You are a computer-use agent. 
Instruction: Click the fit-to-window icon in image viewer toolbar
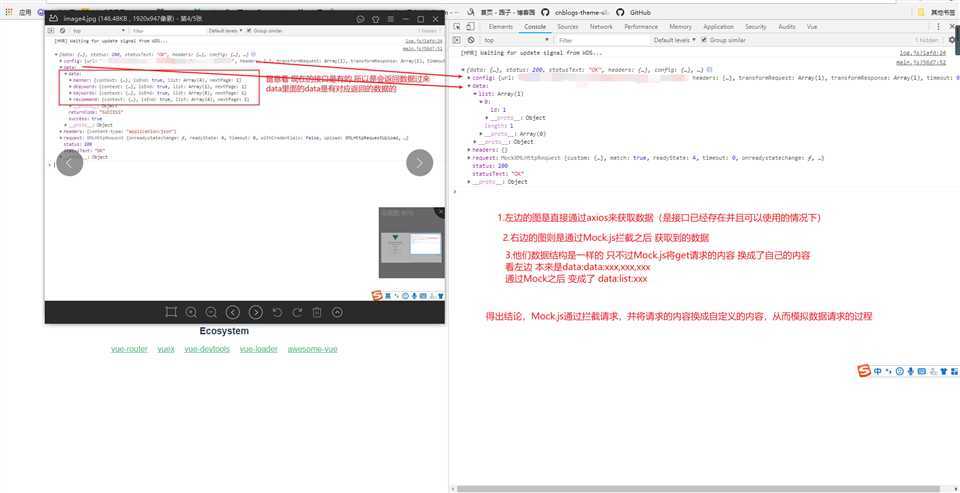[171, 312]
